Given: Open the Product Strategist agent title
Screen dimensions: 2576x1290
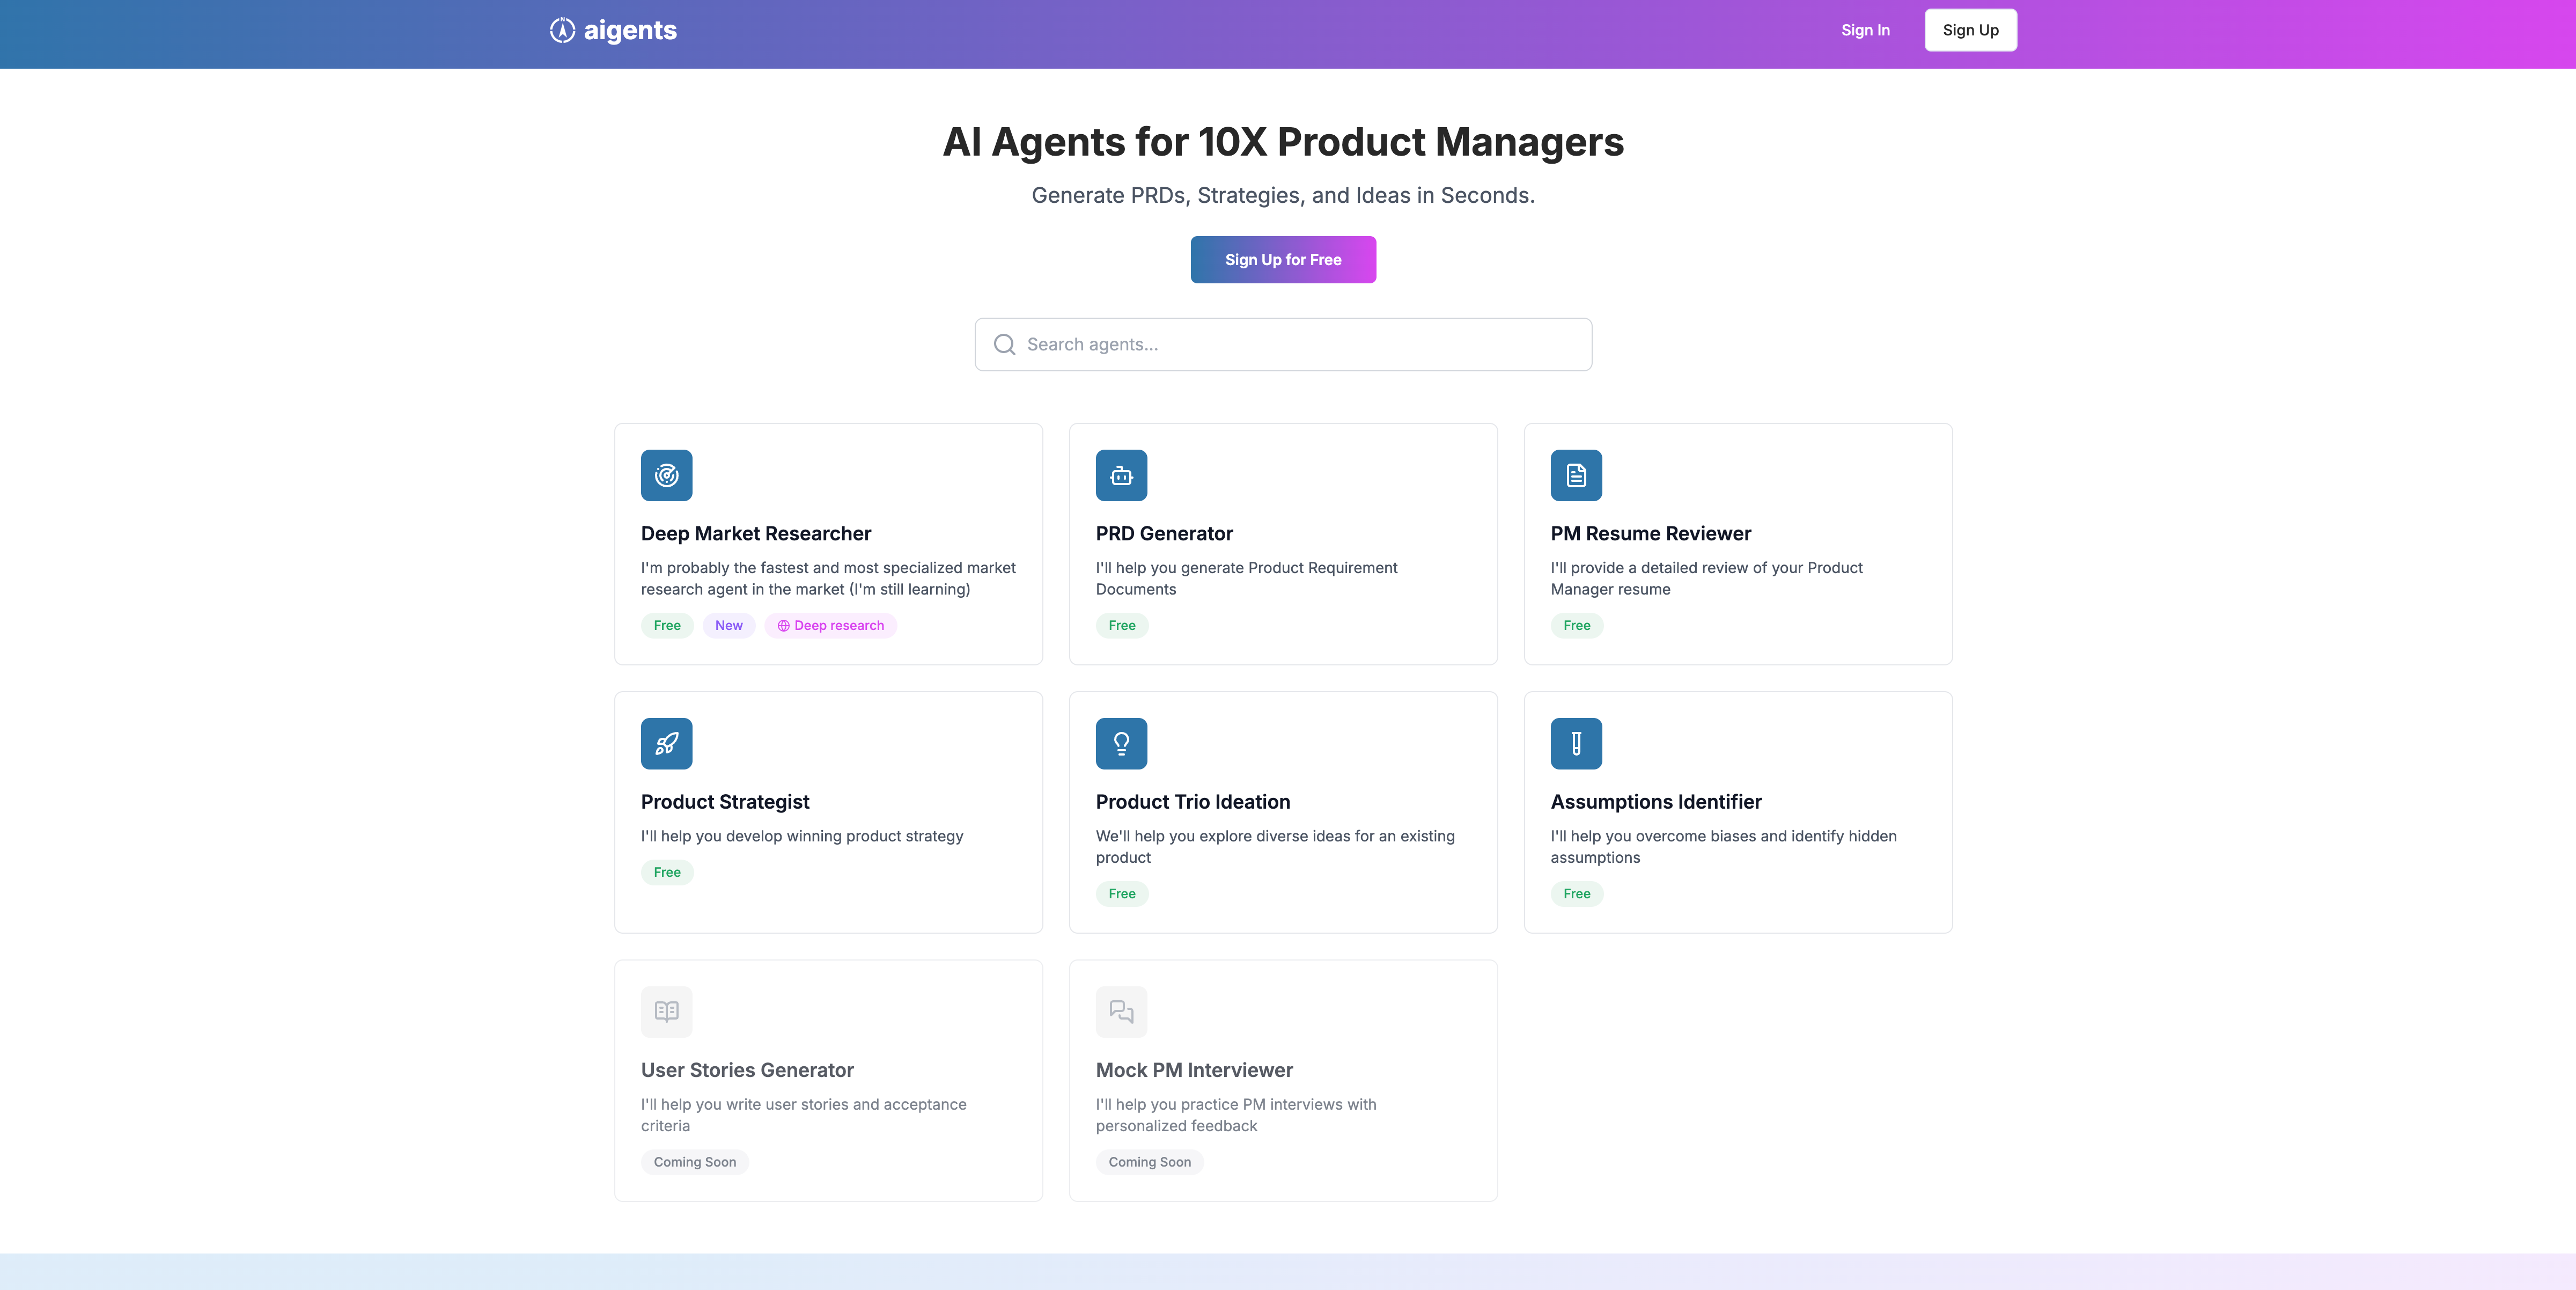Looking at the screenshot, I should 725,801.
